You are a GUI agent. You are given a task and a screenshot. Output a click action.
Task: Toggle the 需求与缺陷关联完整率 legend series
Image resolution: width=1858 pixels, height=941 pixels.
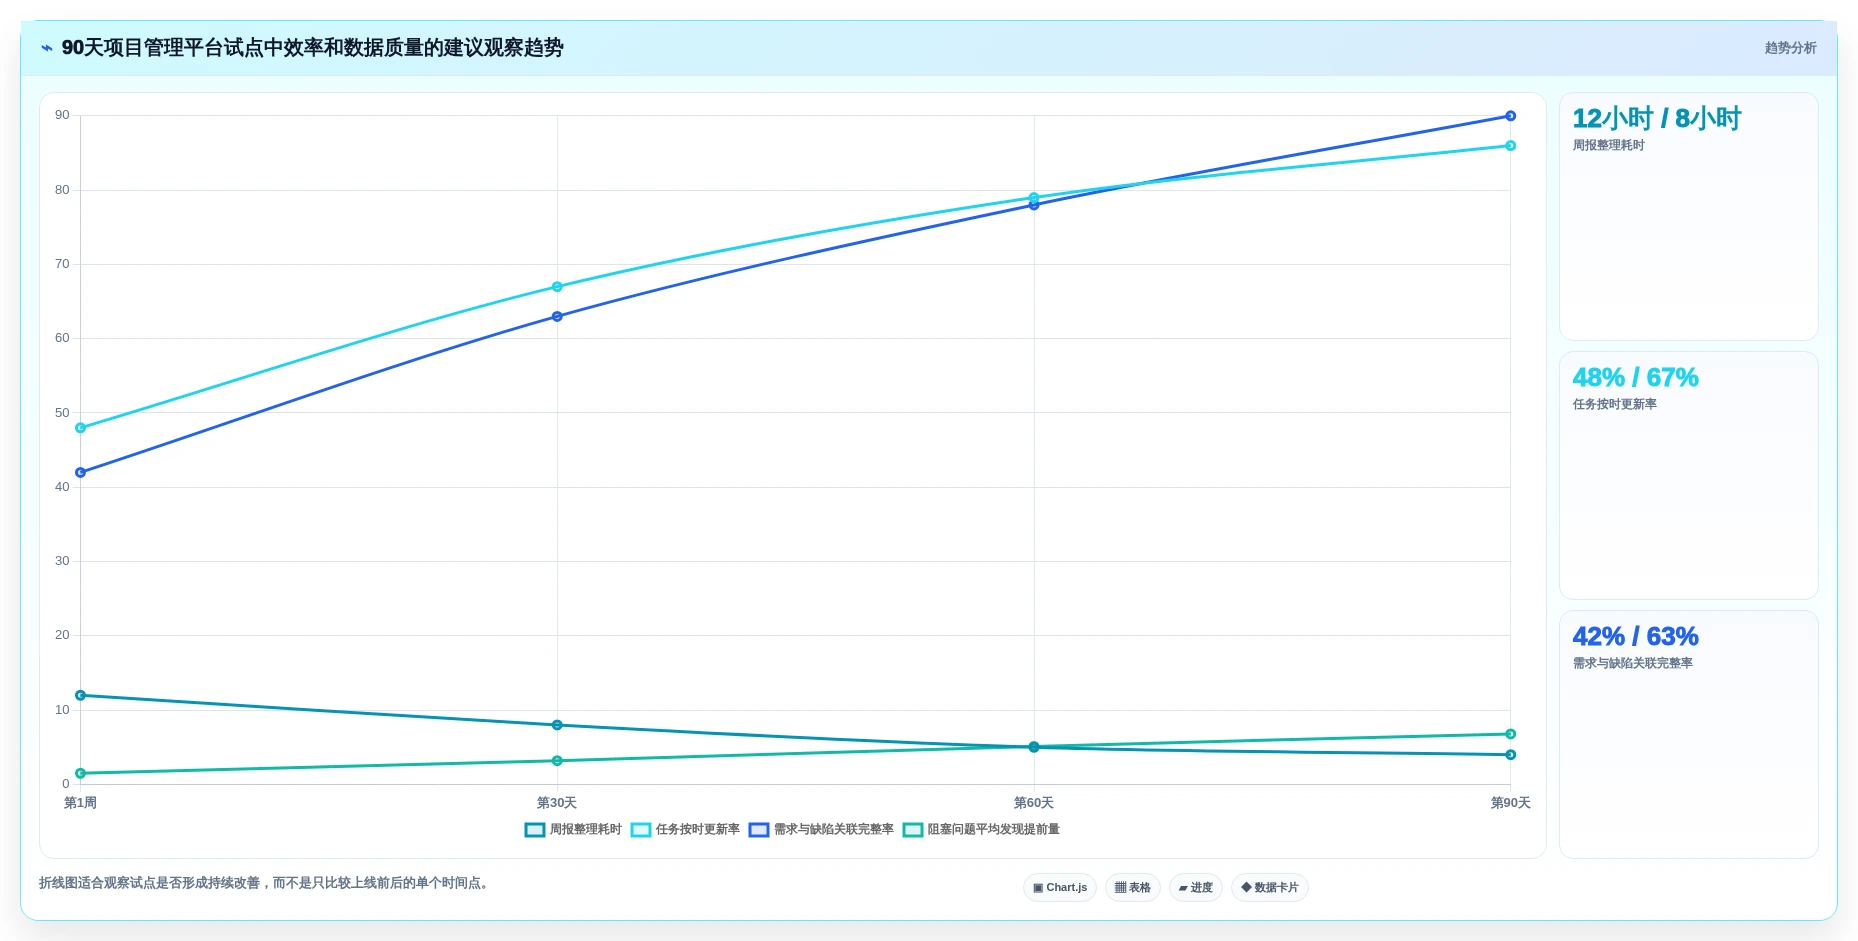click(821, 830)
